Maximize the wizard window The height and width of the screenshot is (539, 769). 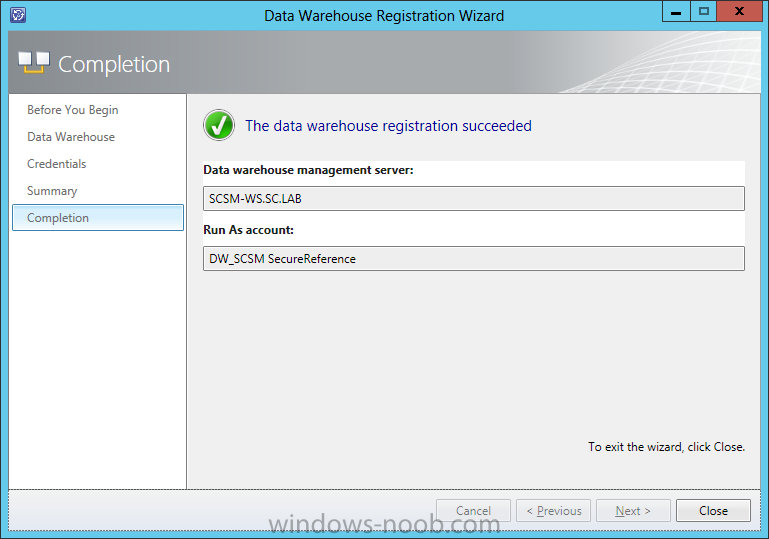pyautogui.click(x=704, y=12)
